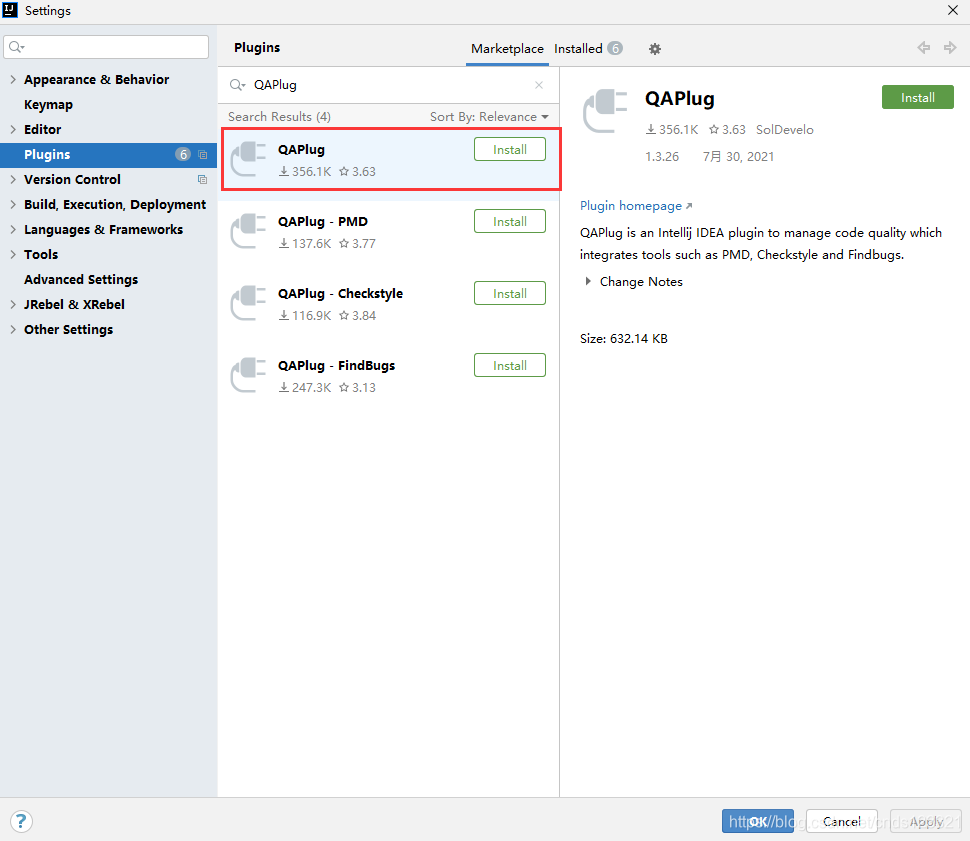Expand Appearance & Behavior settings
Image resolution: width=970 pixels, height=841 pixels.
click(x=13, y=79)
